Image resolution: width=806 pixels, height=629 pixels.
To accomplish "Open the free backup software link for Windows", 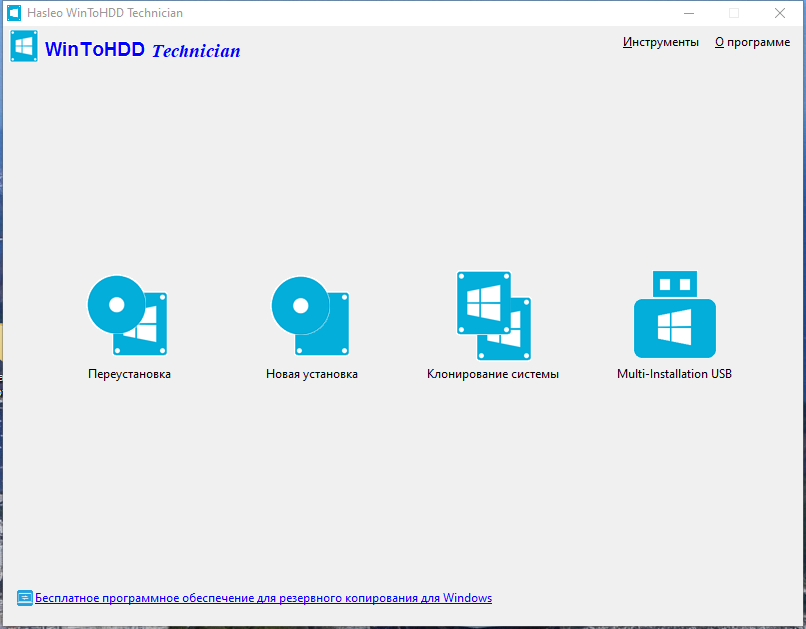I will (264, 597).
